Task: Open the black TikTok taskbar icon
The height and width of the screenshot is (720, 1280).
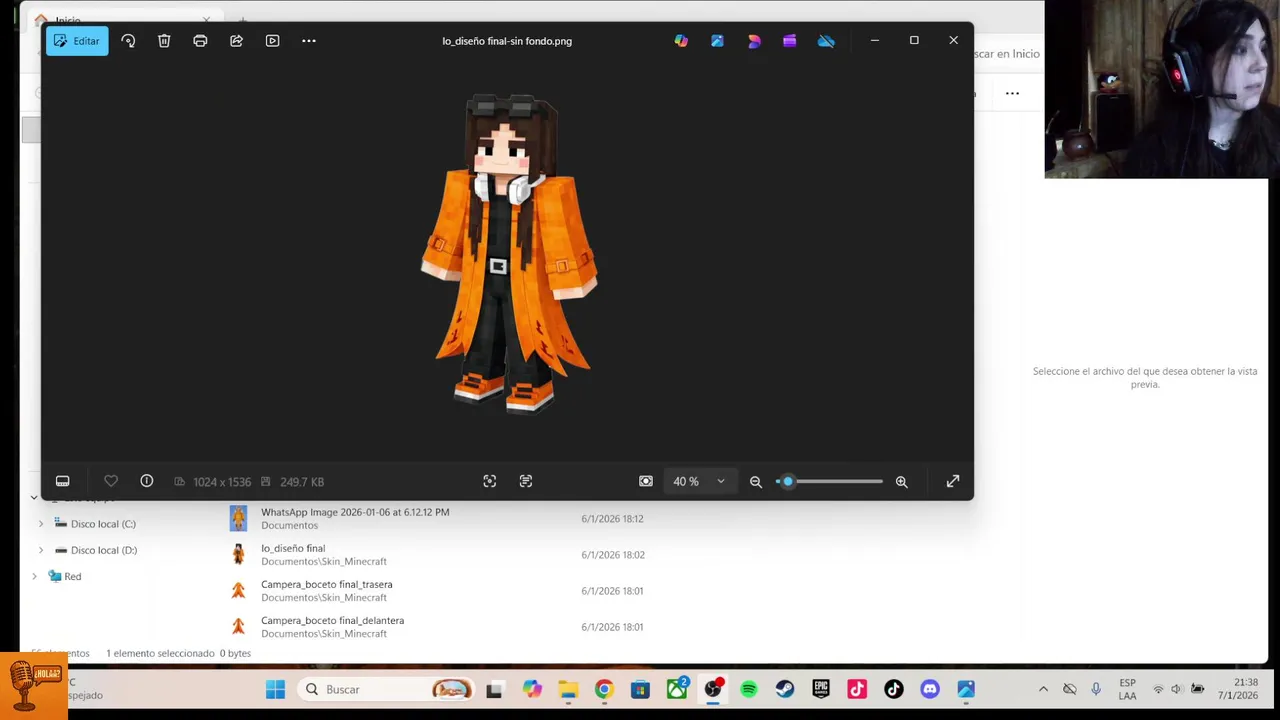Action: [894, 689]
